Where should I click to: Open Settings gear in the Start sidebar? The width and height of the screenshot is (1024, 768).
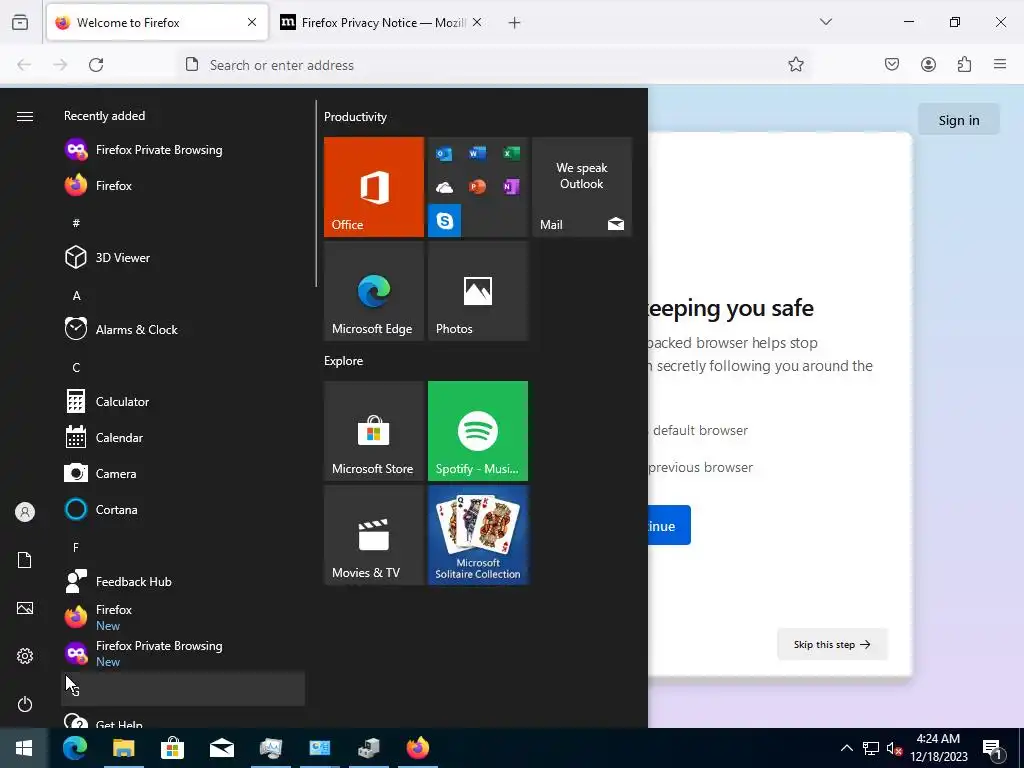[25, 656]
